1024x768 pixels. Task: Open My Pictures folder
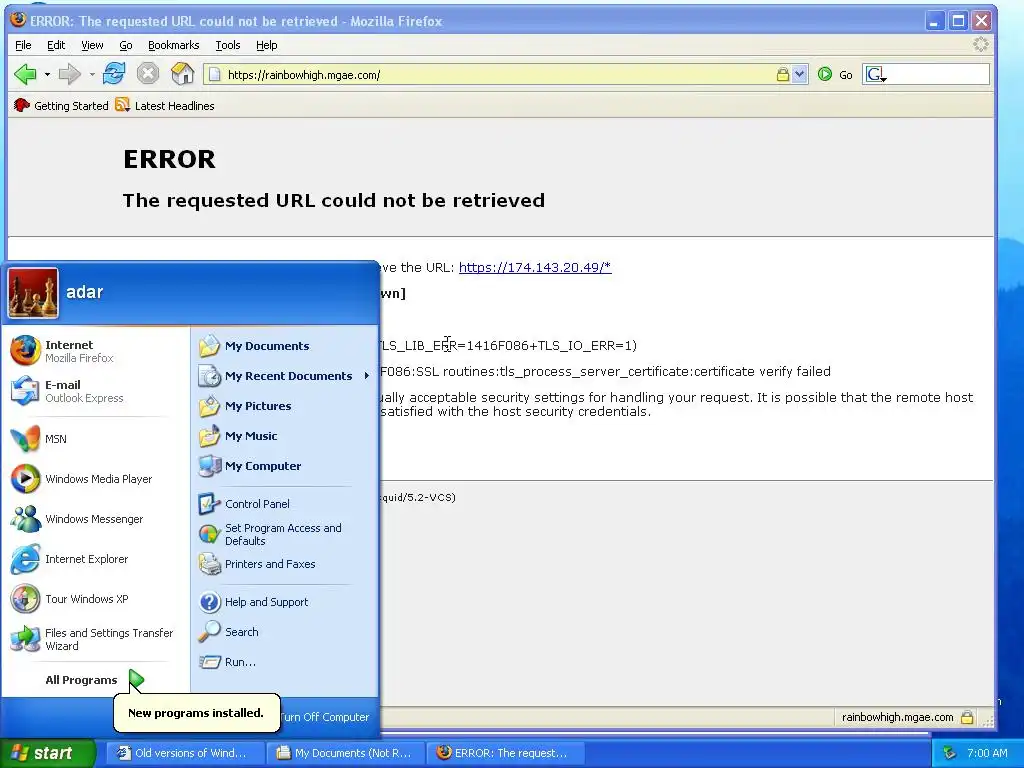(285, 406)
